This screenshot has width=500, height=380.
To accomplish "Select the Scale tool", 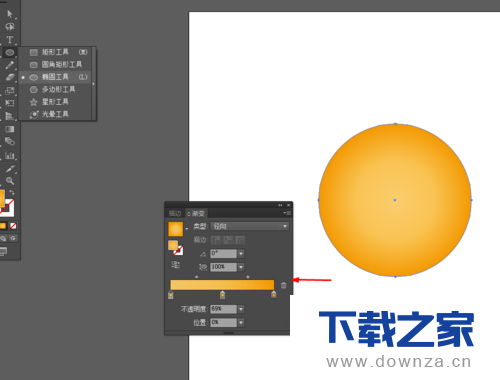I will pyautogui.click(x=10, y=90).
